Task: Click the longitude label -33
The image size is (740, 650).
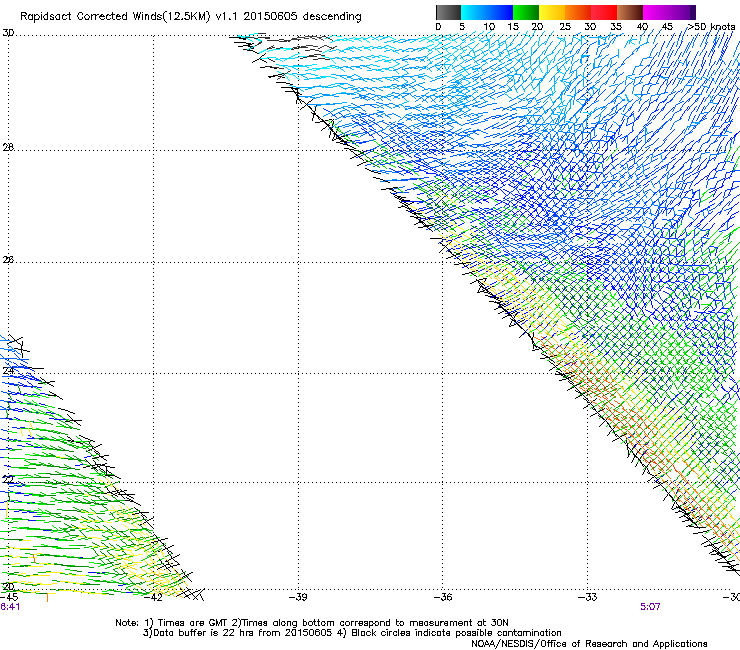Action: pos(588,597)
